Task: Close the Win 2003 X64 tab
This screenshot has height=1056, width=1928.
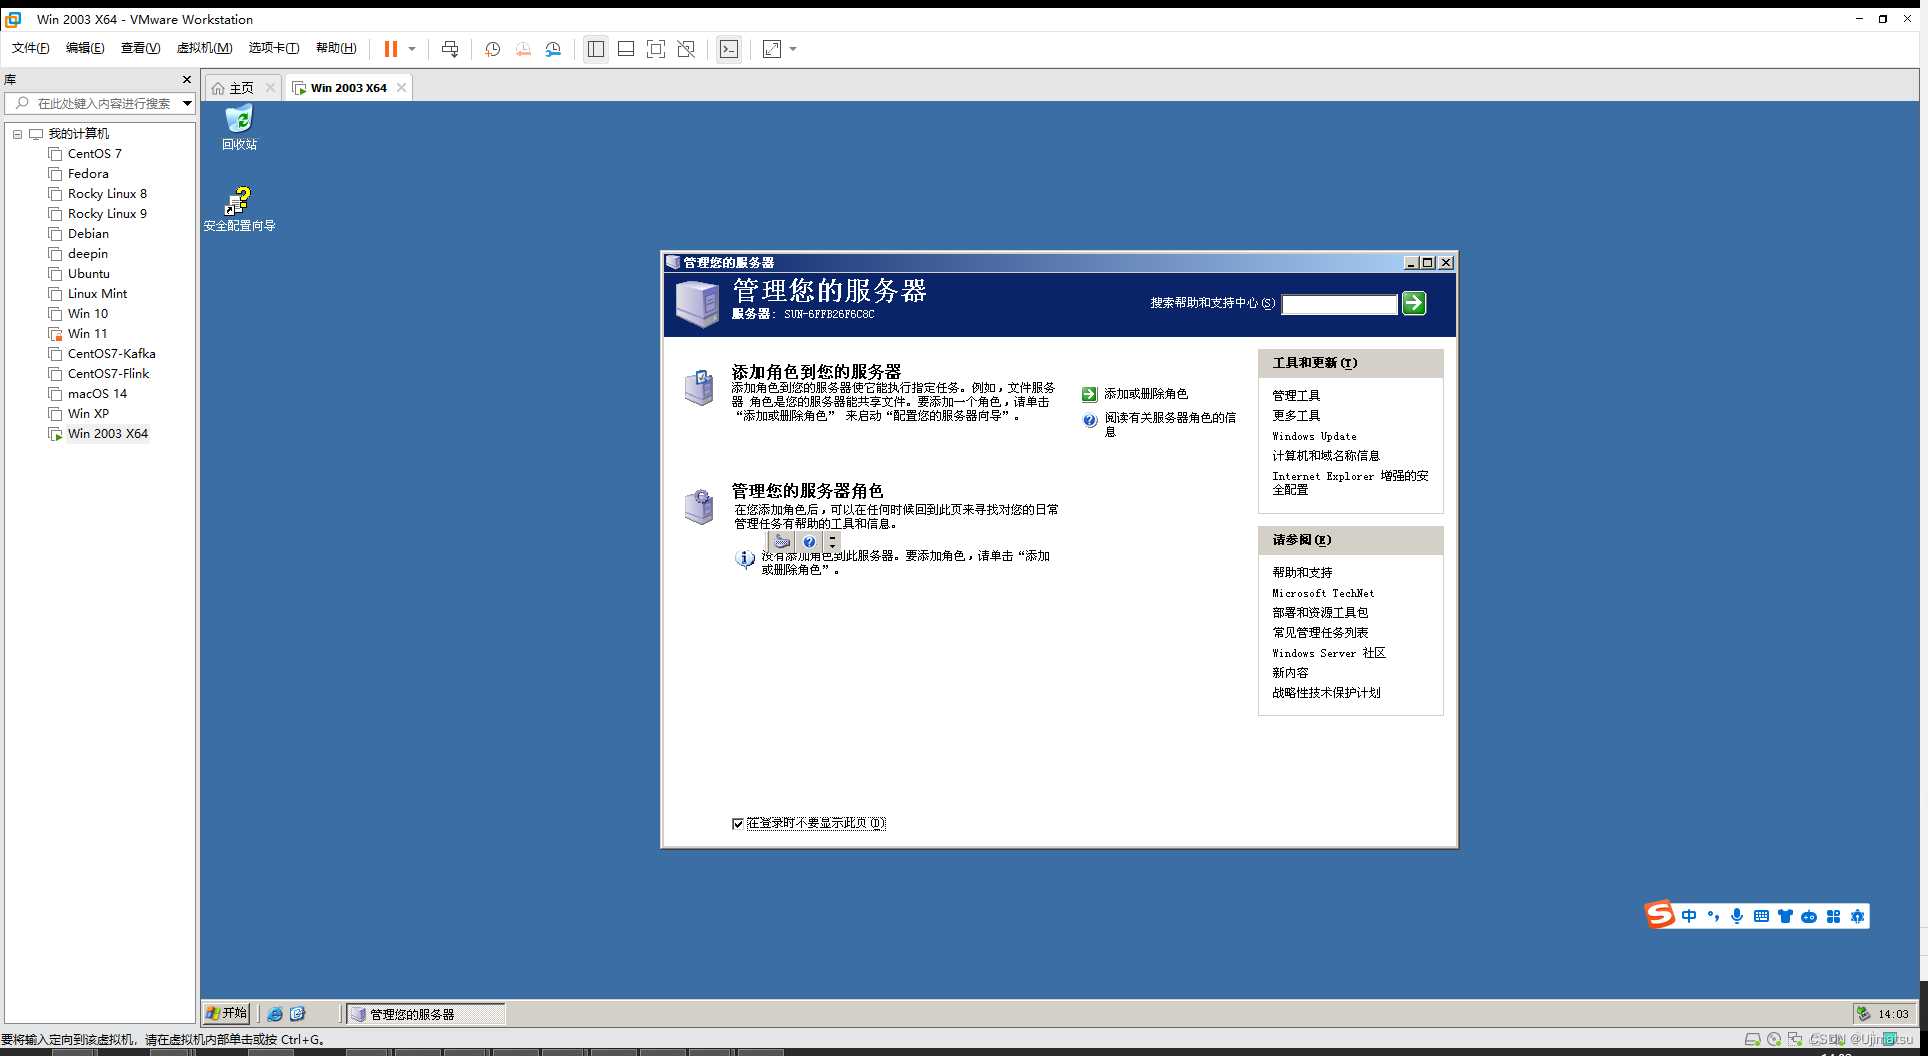Action: (x=401, y=88)
